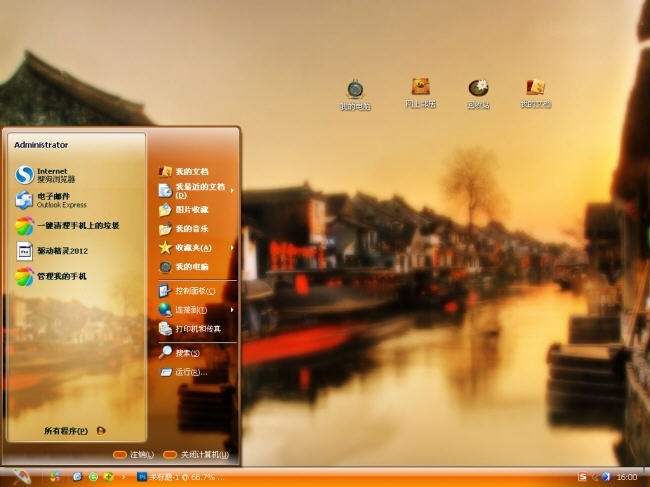Select 图片收藏 in the start menu
Screen dimensions: 650x487
[191, 210]
